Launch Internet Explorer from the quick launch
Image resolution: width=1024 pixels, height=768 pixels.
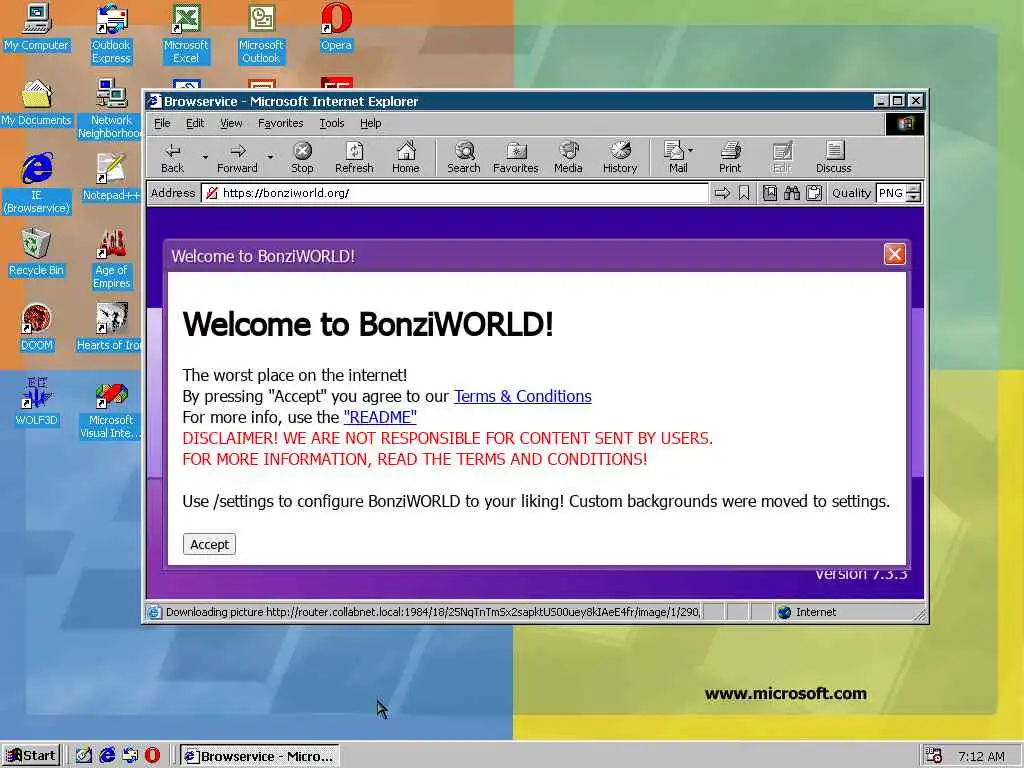pyautogui.click(x=107, y=756)
